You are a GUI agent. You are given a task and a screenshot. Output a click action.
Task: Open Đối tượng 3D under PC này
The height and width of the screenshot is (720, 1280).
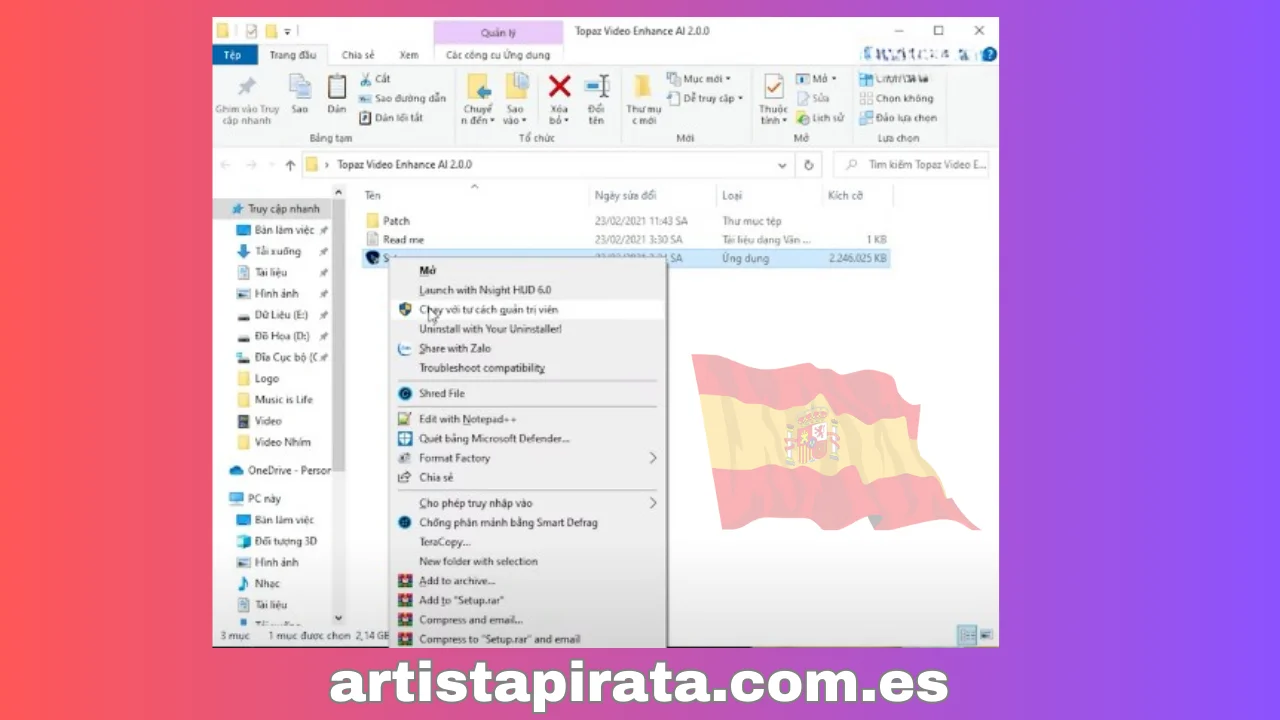(285, 541)
